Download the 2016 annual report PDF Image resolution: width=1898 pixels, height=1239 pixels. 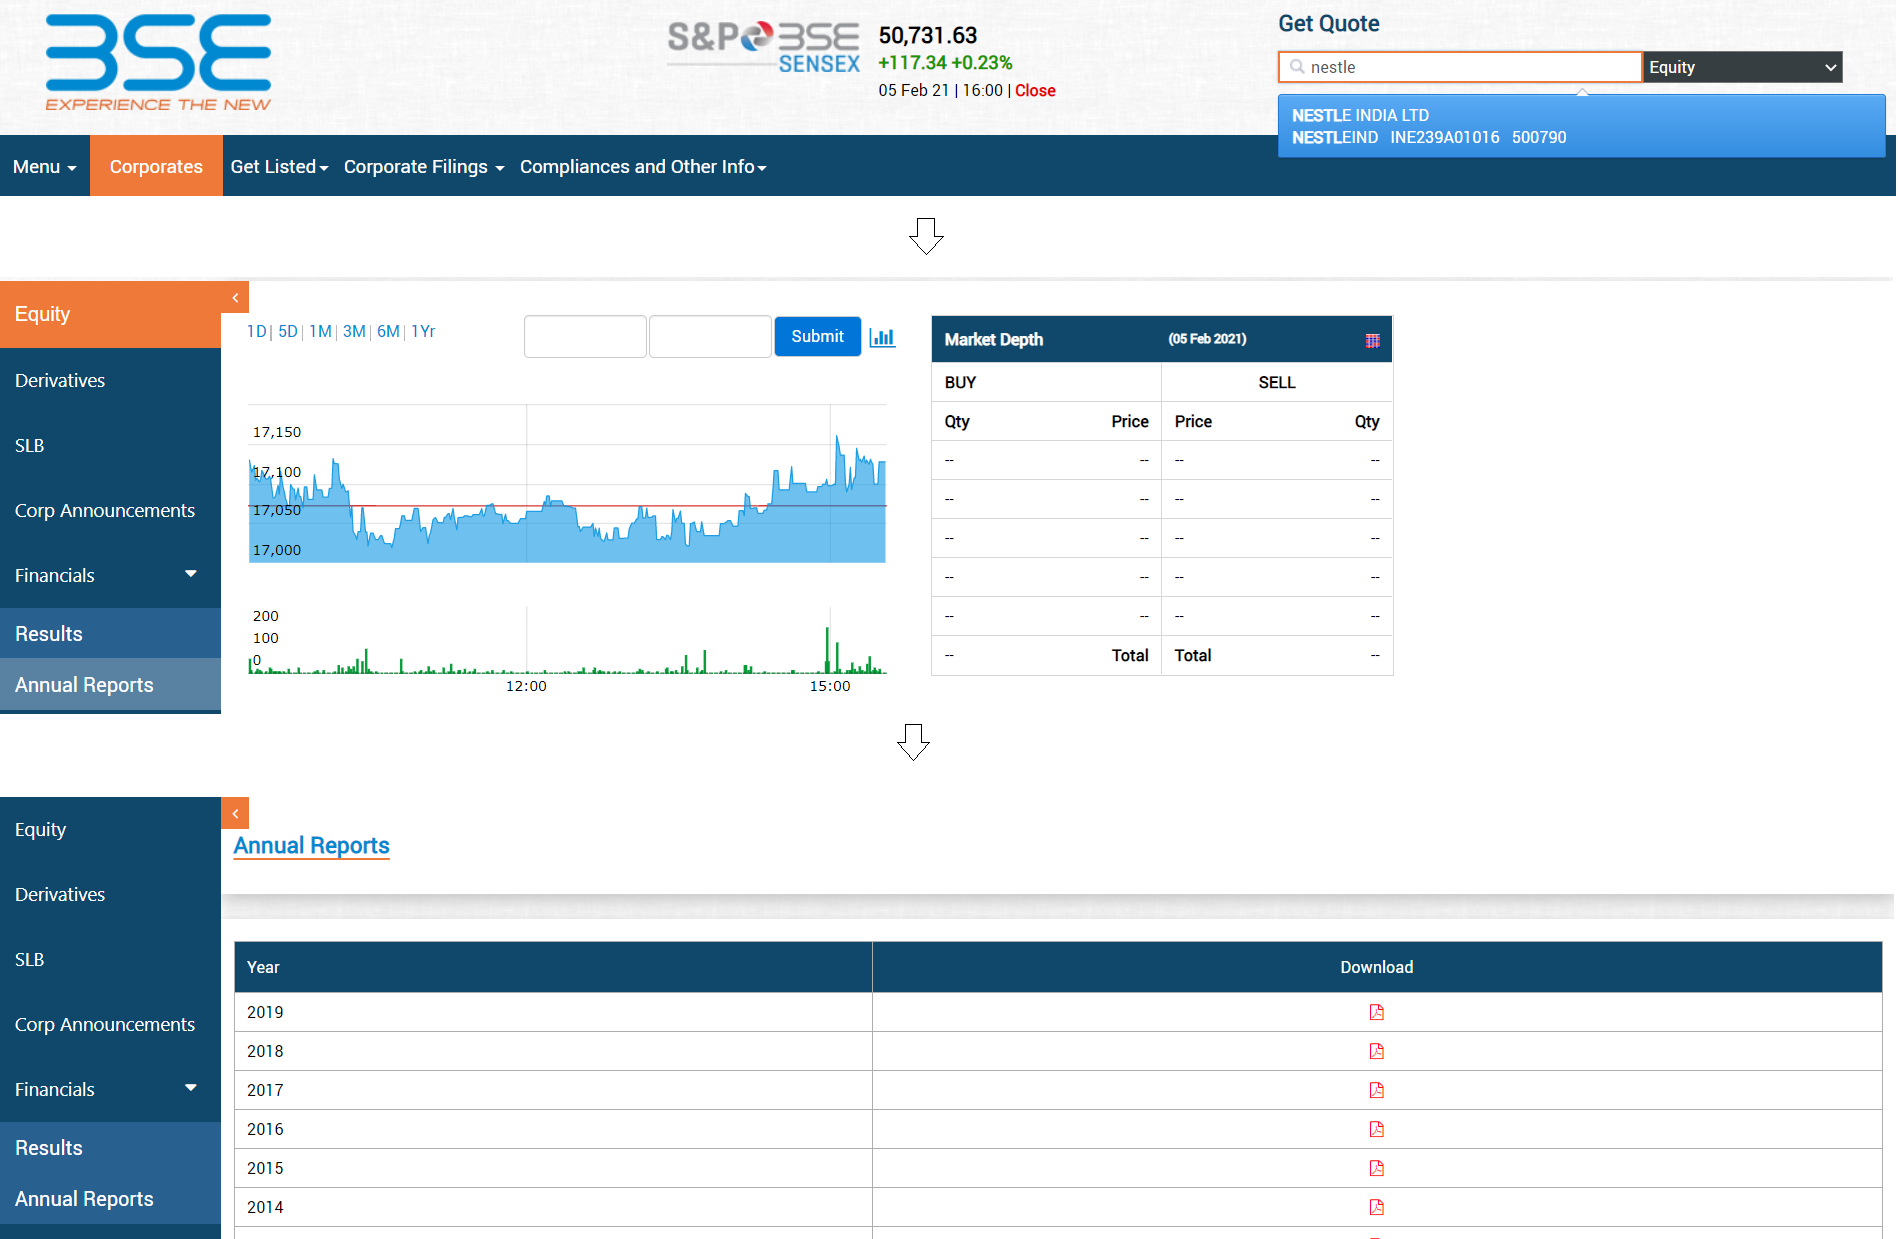click(x=1377, y=1129)
